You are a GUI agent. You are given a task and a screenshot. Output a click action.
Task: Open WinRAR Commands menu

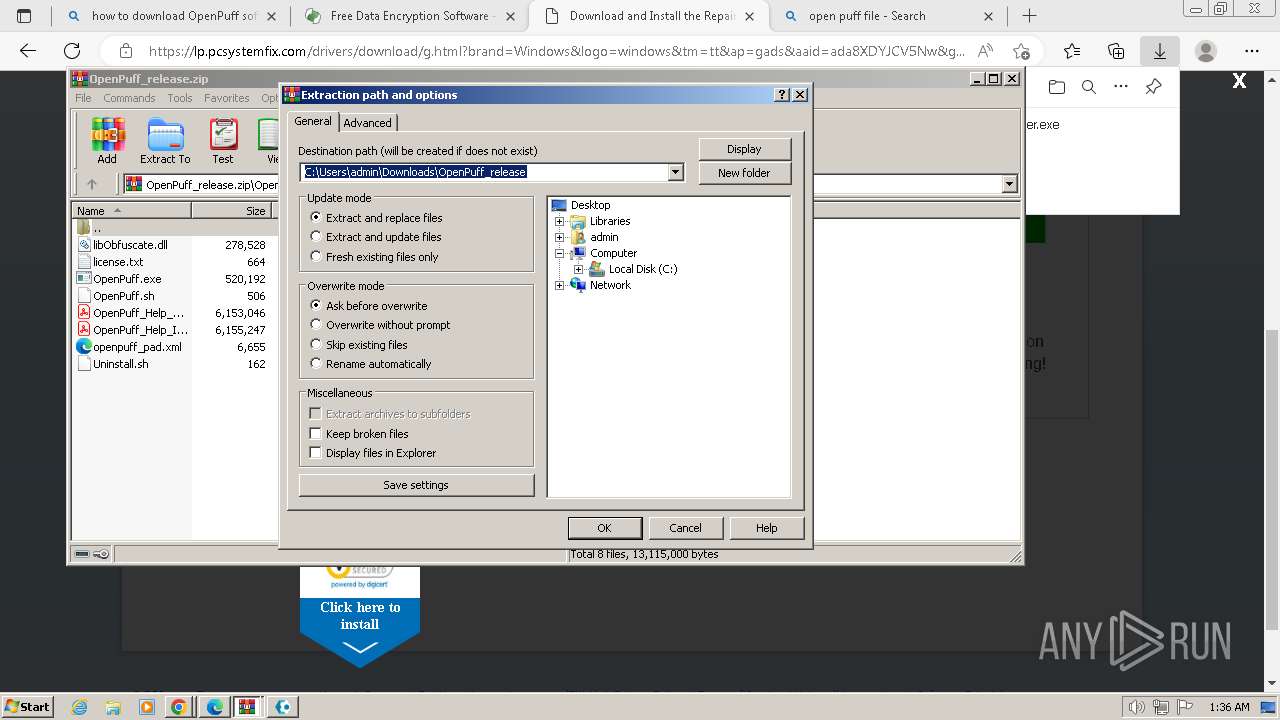click(129, 98)
